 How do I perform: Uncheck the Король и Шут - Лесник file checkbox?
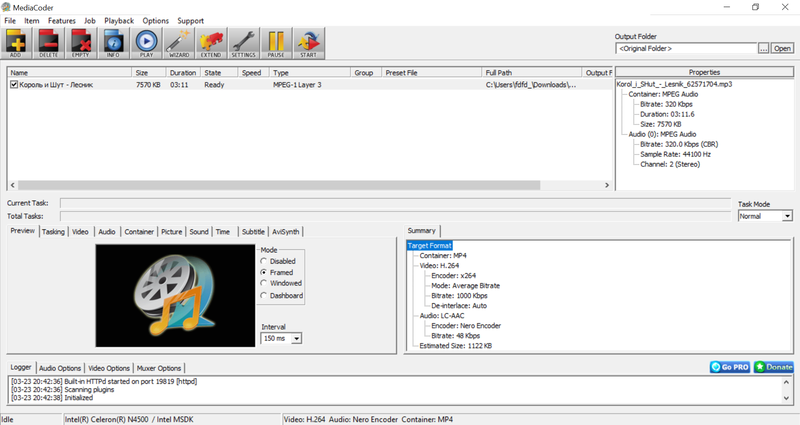pos(14,85)
